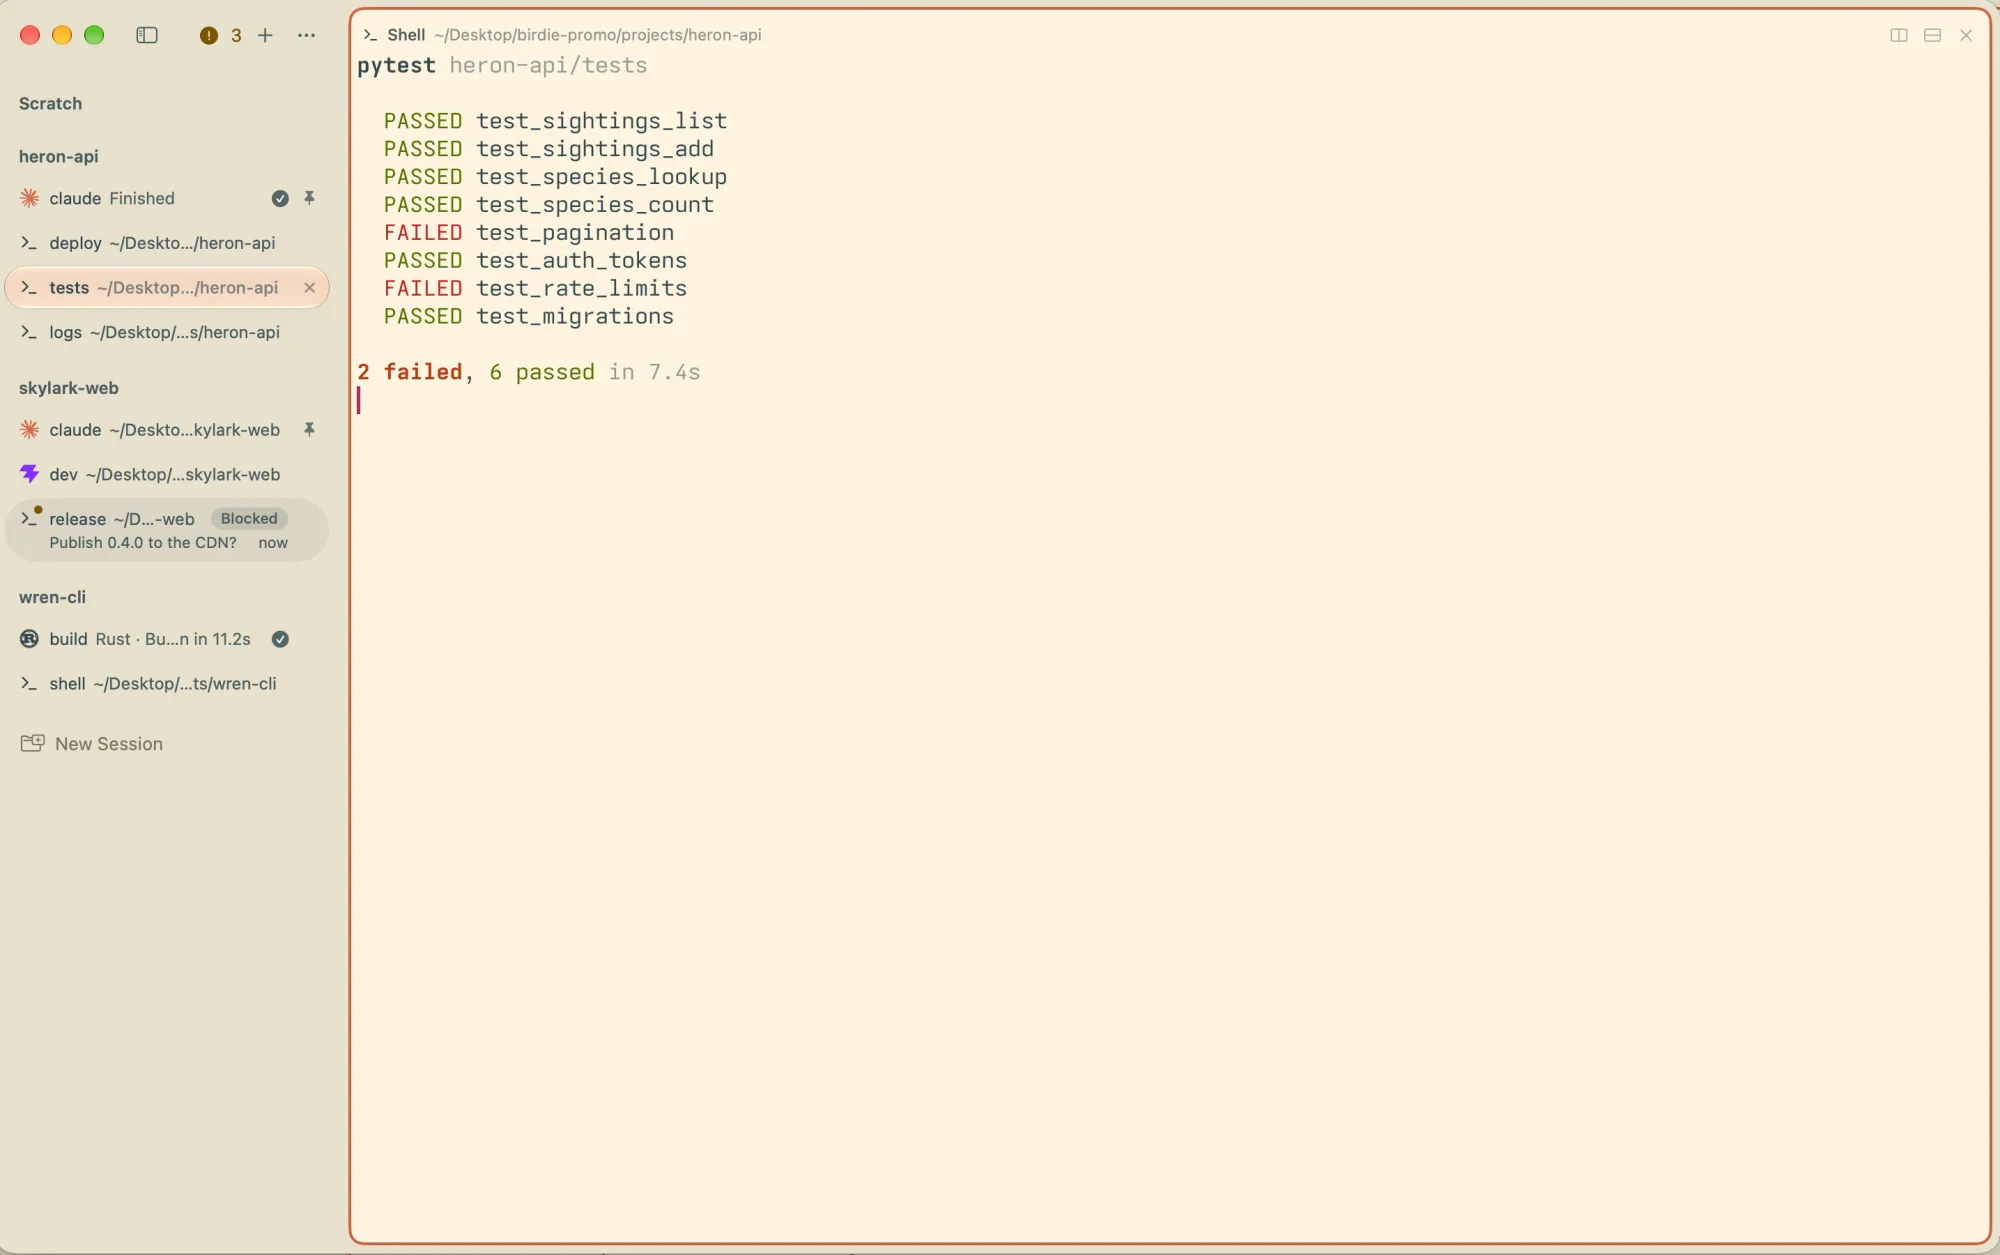
Task: Open the claude Finished session
Action: click(167, 198)
